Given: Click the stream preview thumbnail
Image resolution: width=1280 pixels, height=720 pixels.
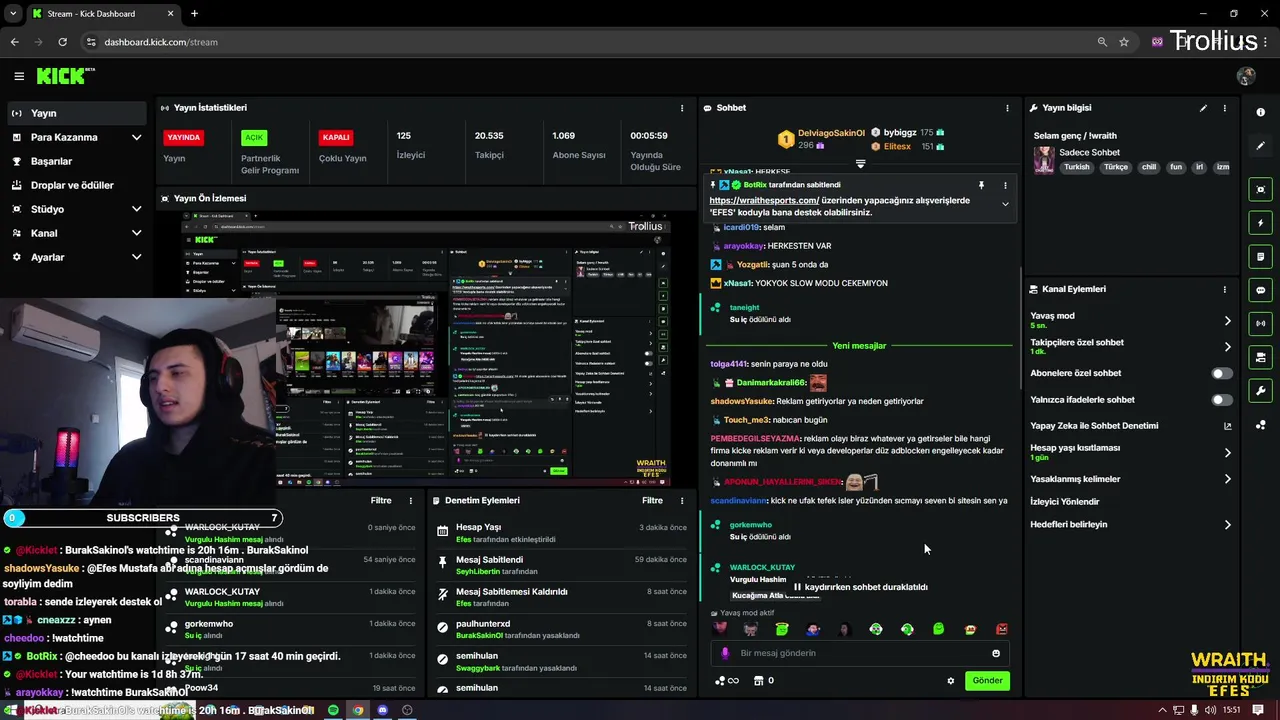Looking at the screenshot, I should pos(426,347).
